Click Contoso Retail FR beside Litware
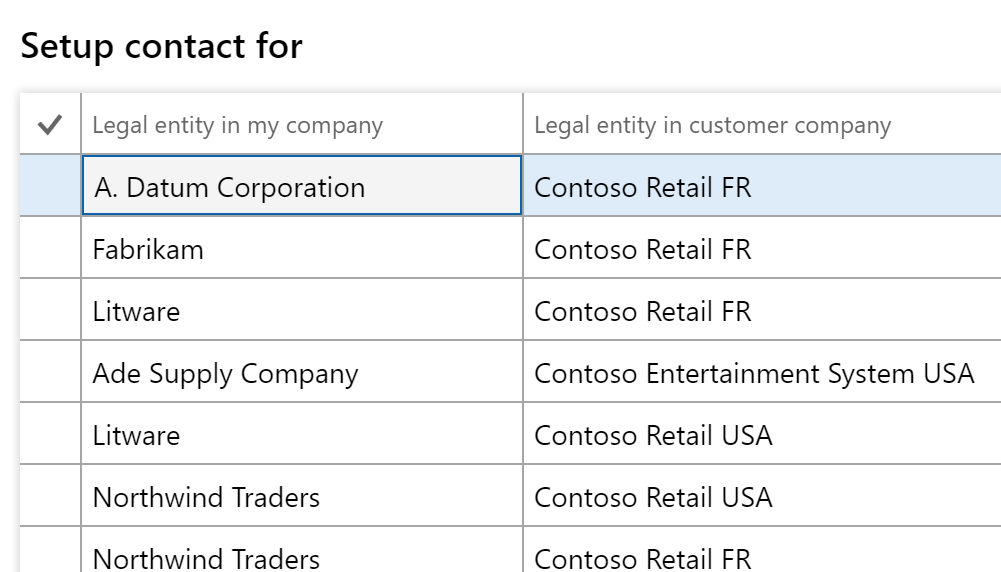Image resolution: width=1001 pixels, height=572 pixels. (x=642, y=311)
